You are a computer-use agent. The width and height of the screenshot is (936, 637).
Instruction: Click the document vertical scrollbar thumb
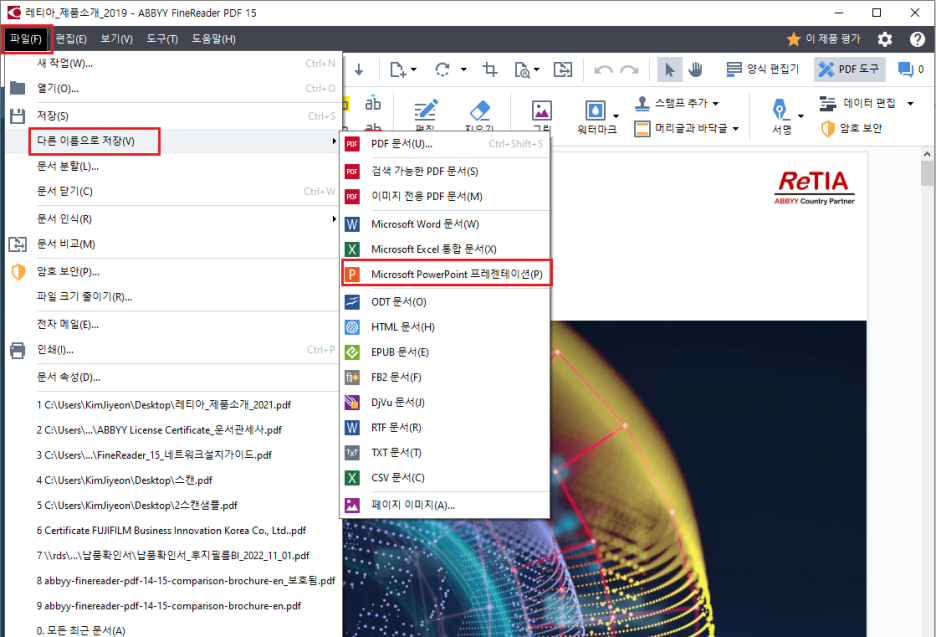[x=926, y=174]
